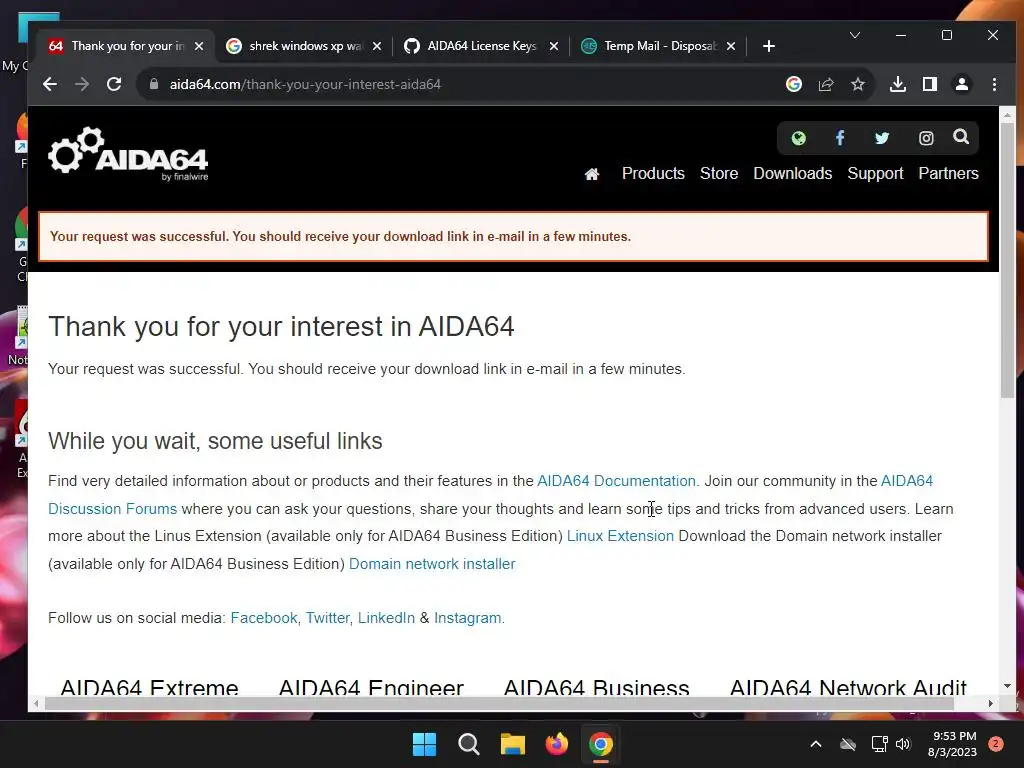Open the site search magnifier

coord(961,136)
